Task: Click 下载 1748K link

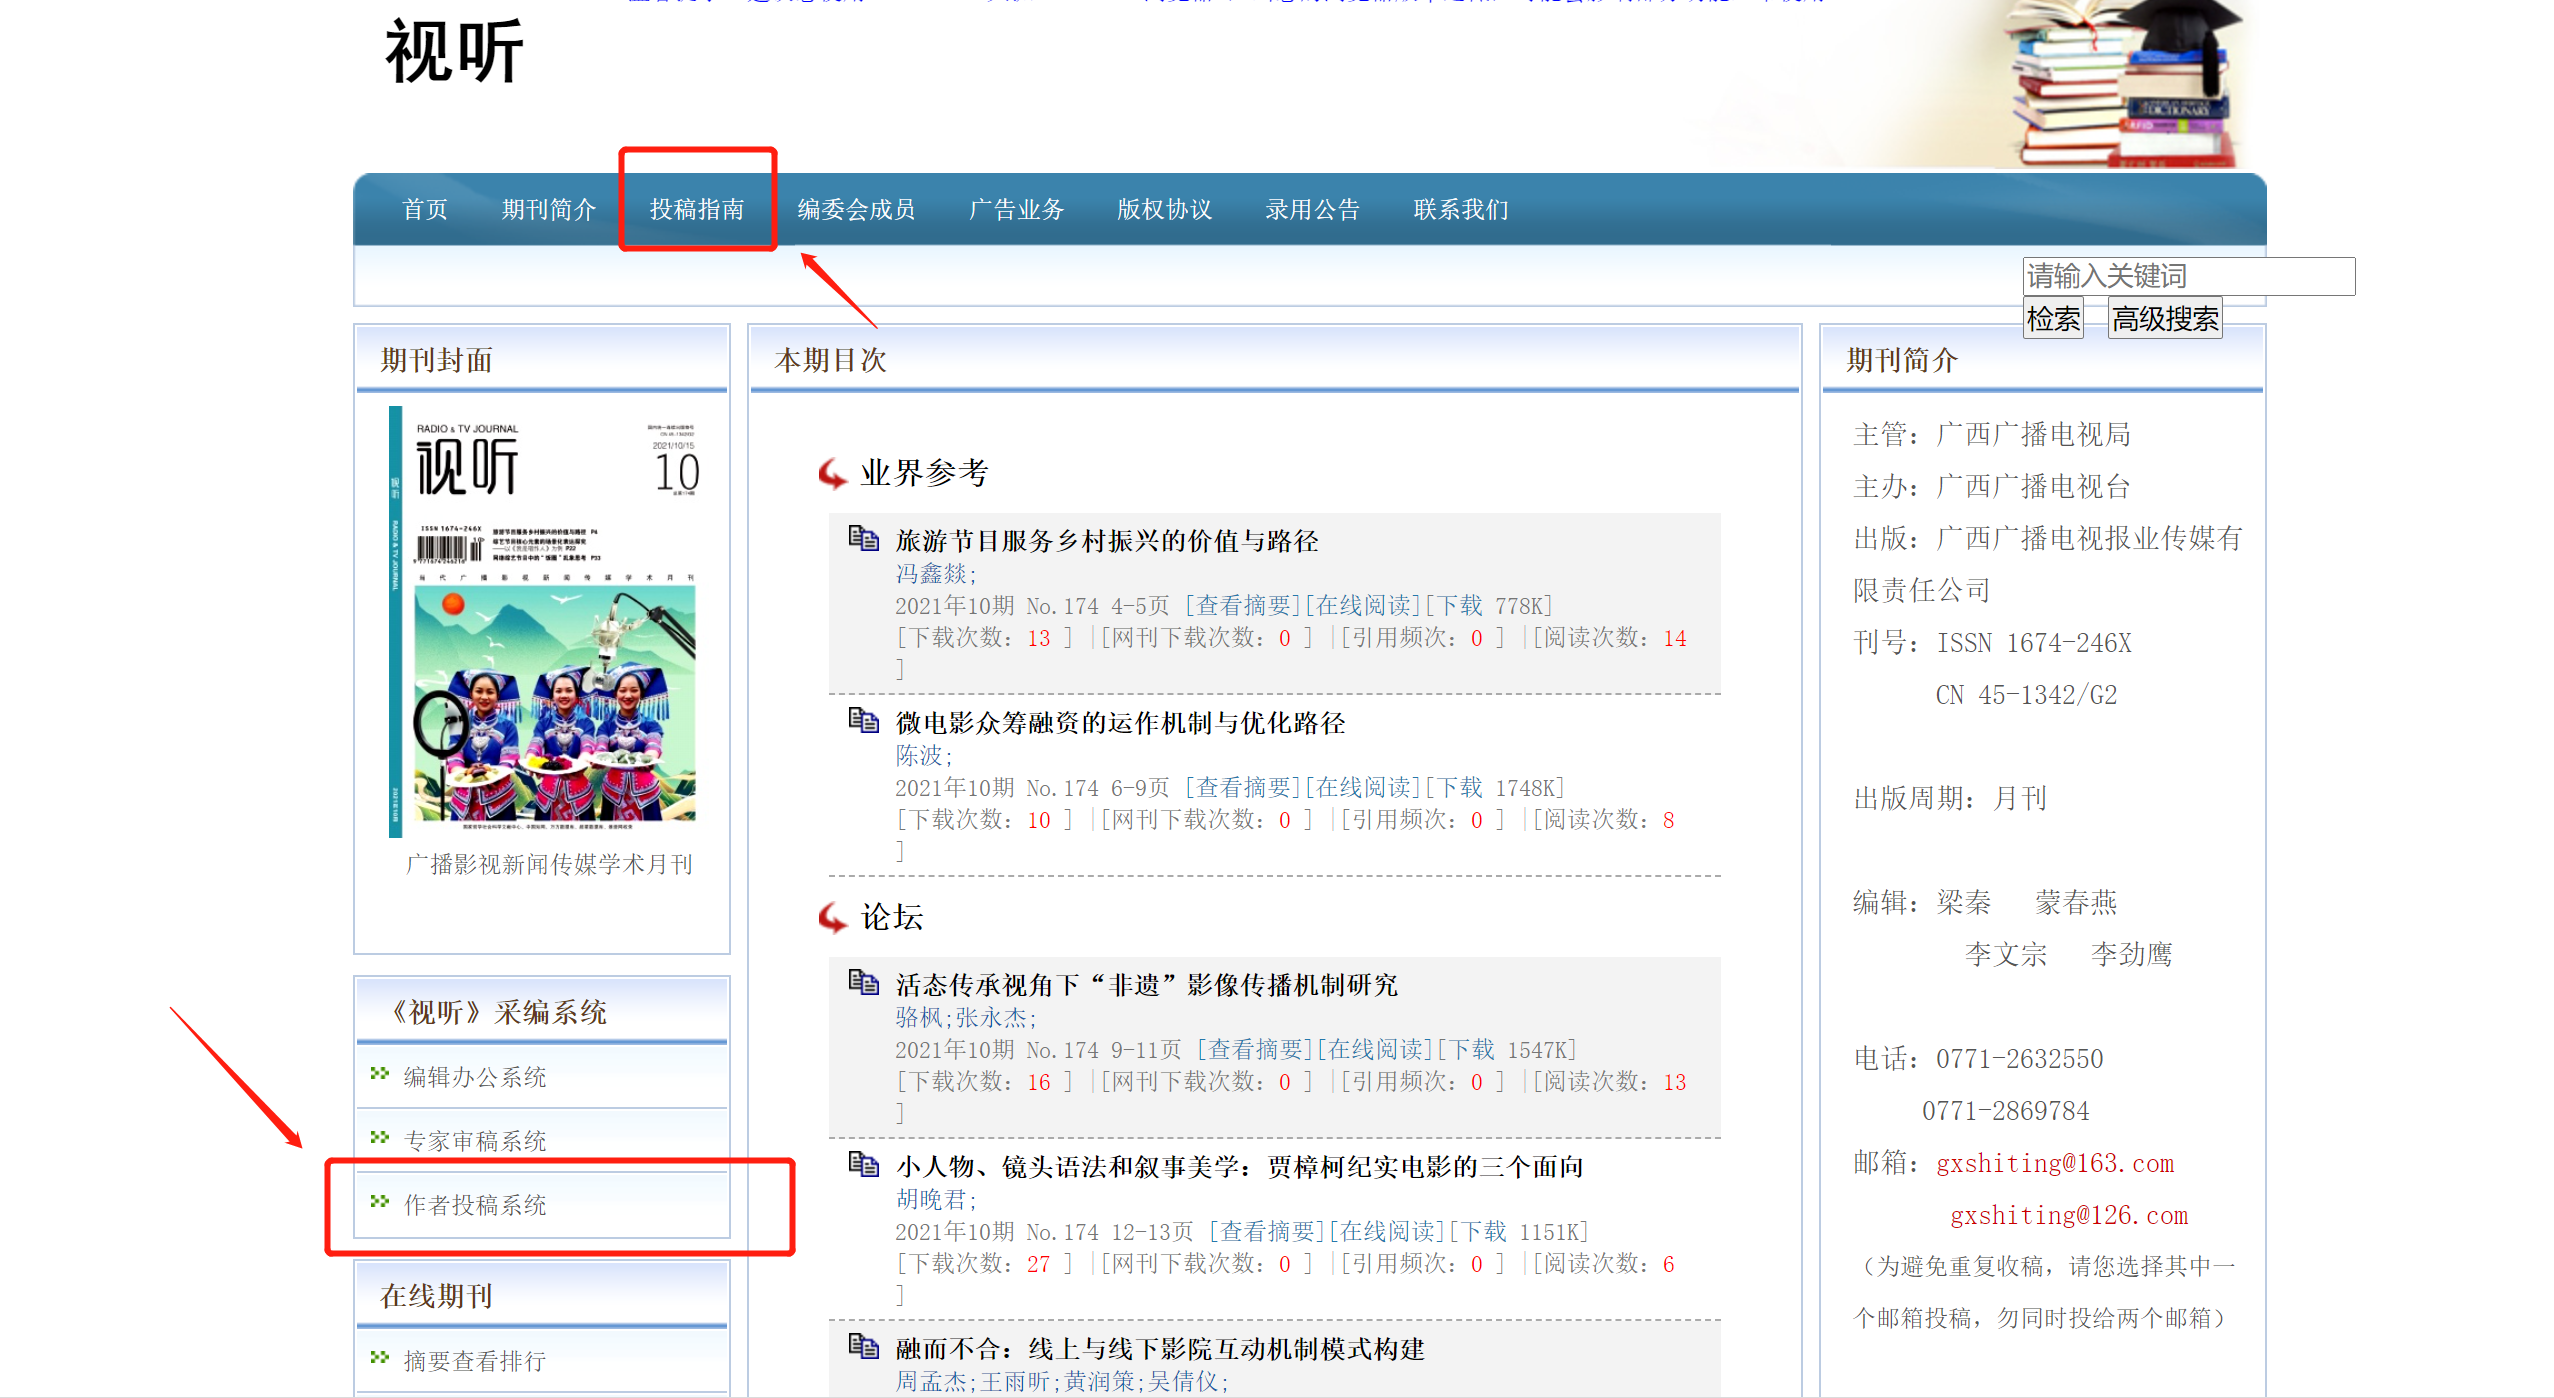Action: point(1494,787)
